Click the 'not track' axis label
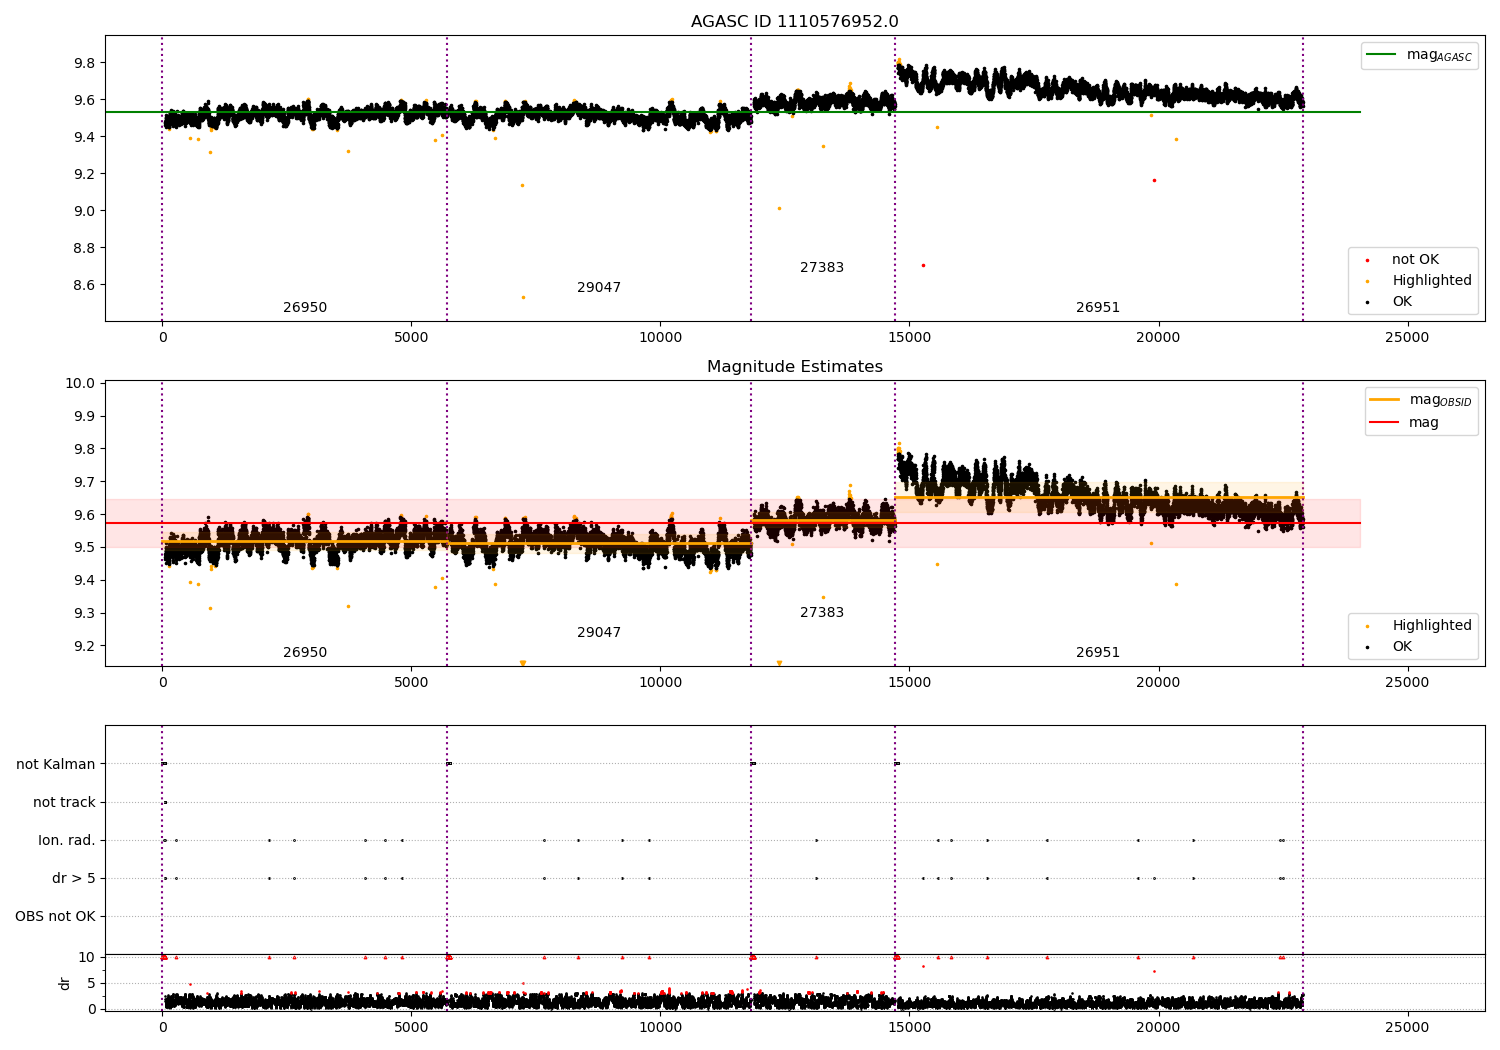The height and width of the screenshot is (1050, 1500). tap(64, 803)
